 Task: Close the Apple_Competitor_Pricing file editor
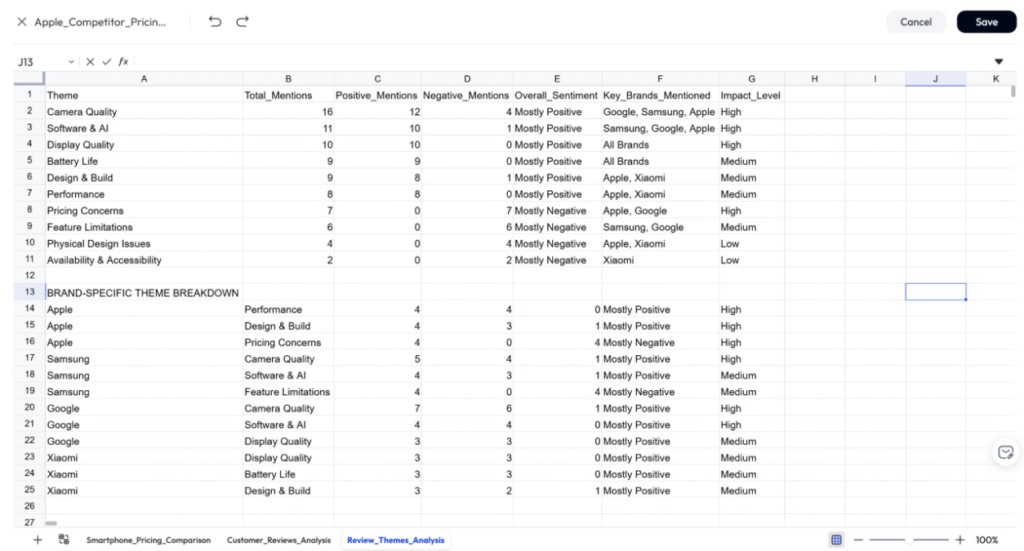click(x=21, y=21)
